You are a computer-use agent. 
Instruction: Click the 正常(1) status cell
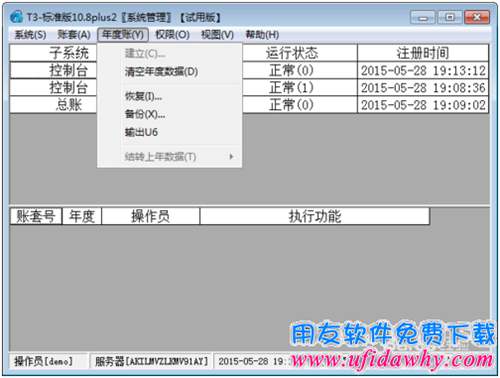point(300,88)
